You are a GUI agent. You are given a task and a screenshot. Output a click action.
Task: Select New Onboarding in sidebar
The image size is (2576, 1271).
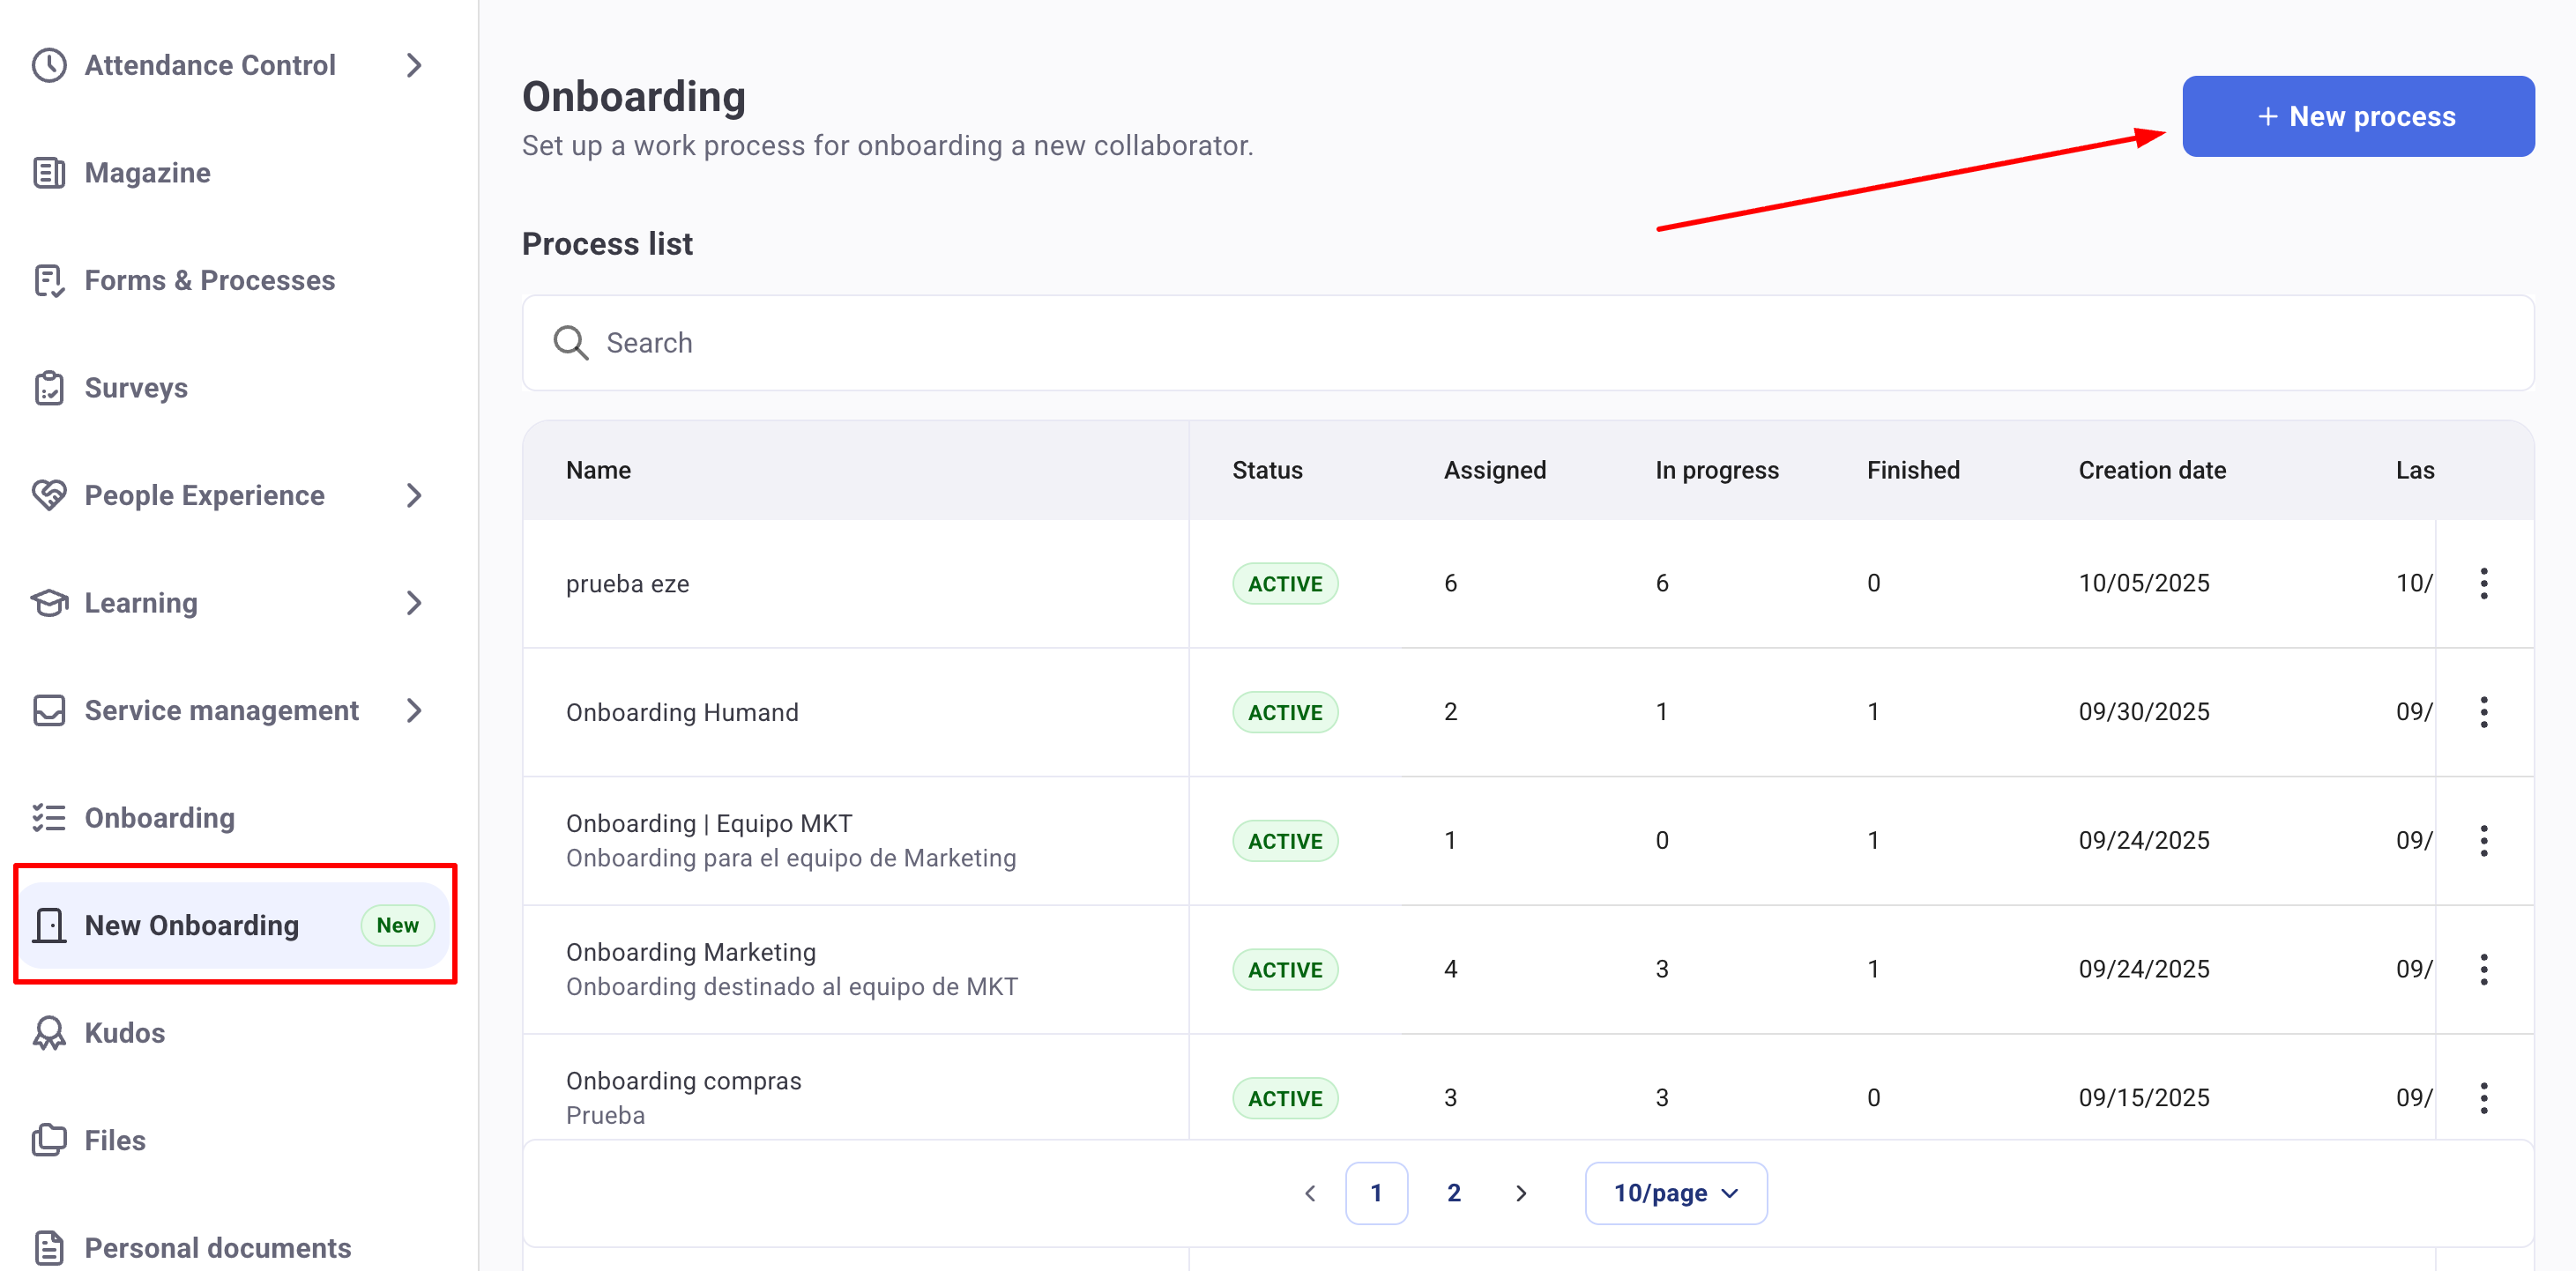coord(191,925)
